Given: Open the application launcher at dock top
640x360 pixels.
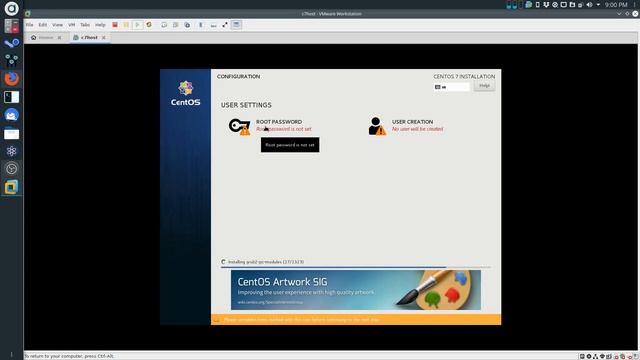Looking at the screenshot, I should [x=11, y=8].
